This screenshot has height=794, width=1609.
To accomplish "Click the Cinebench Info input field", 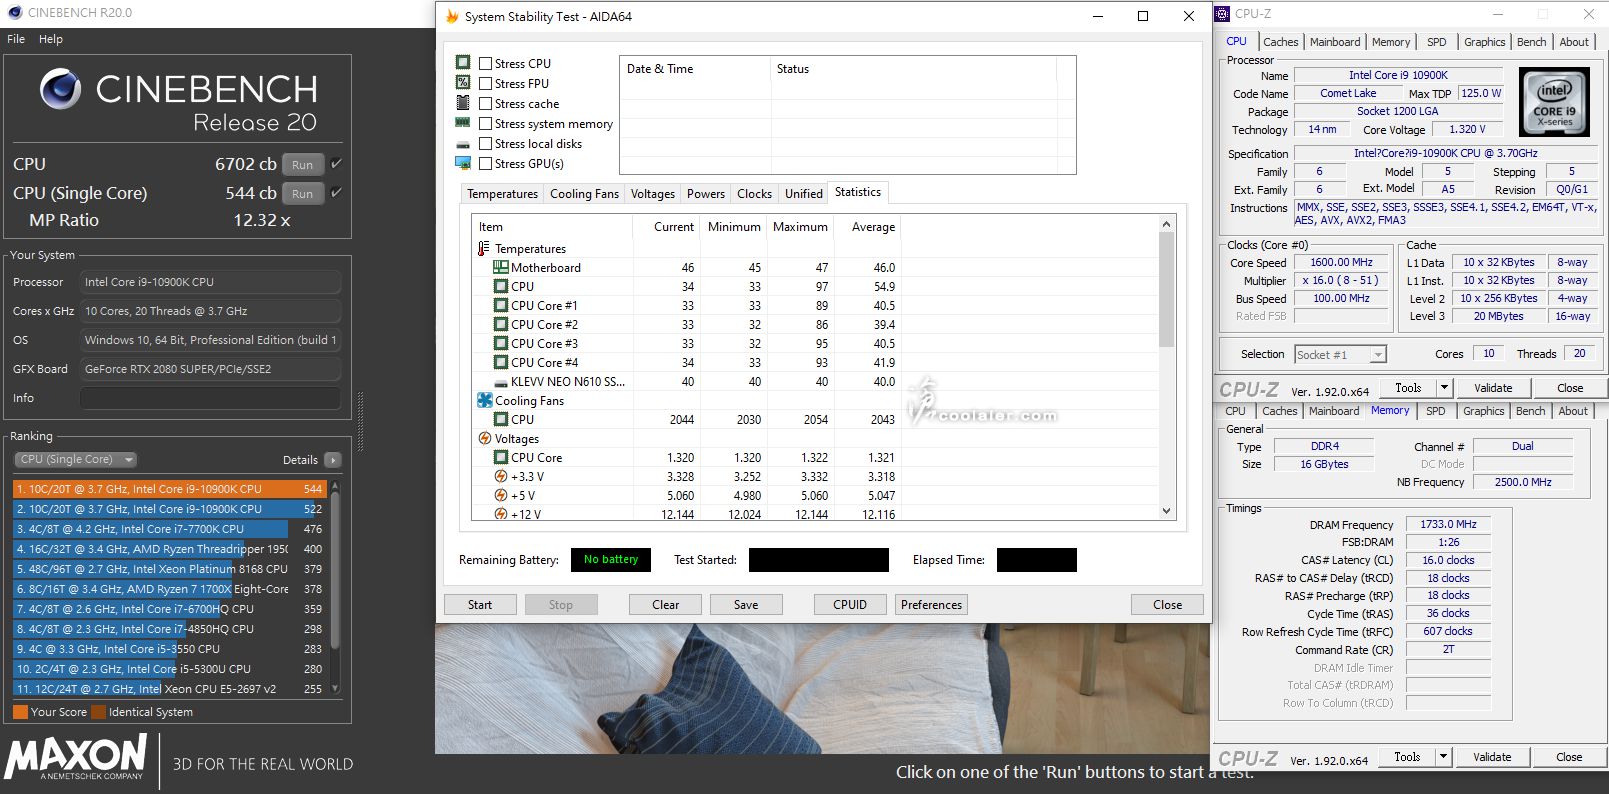I will click(210, 398).
